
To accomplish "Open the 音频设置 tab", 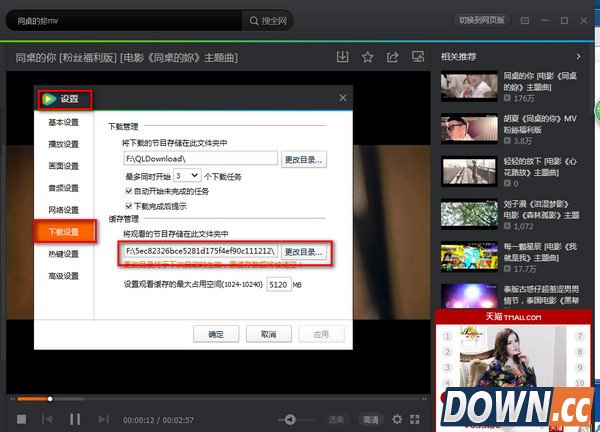I will click(x=64, y=188).
